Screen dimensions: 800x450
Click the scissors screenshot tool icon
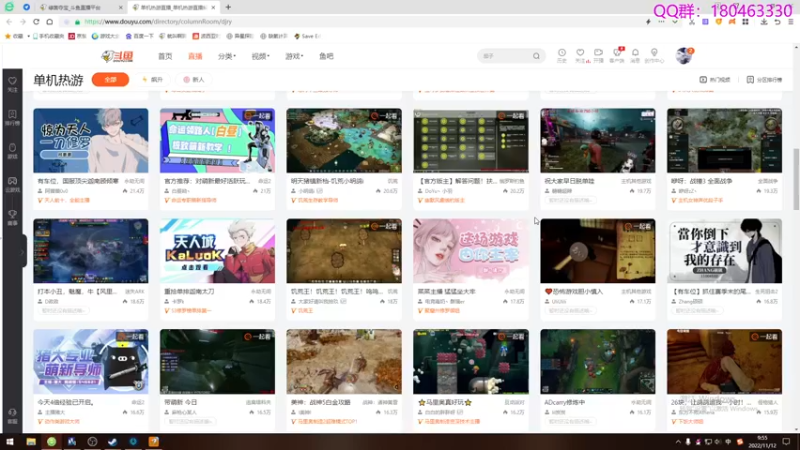692,22
